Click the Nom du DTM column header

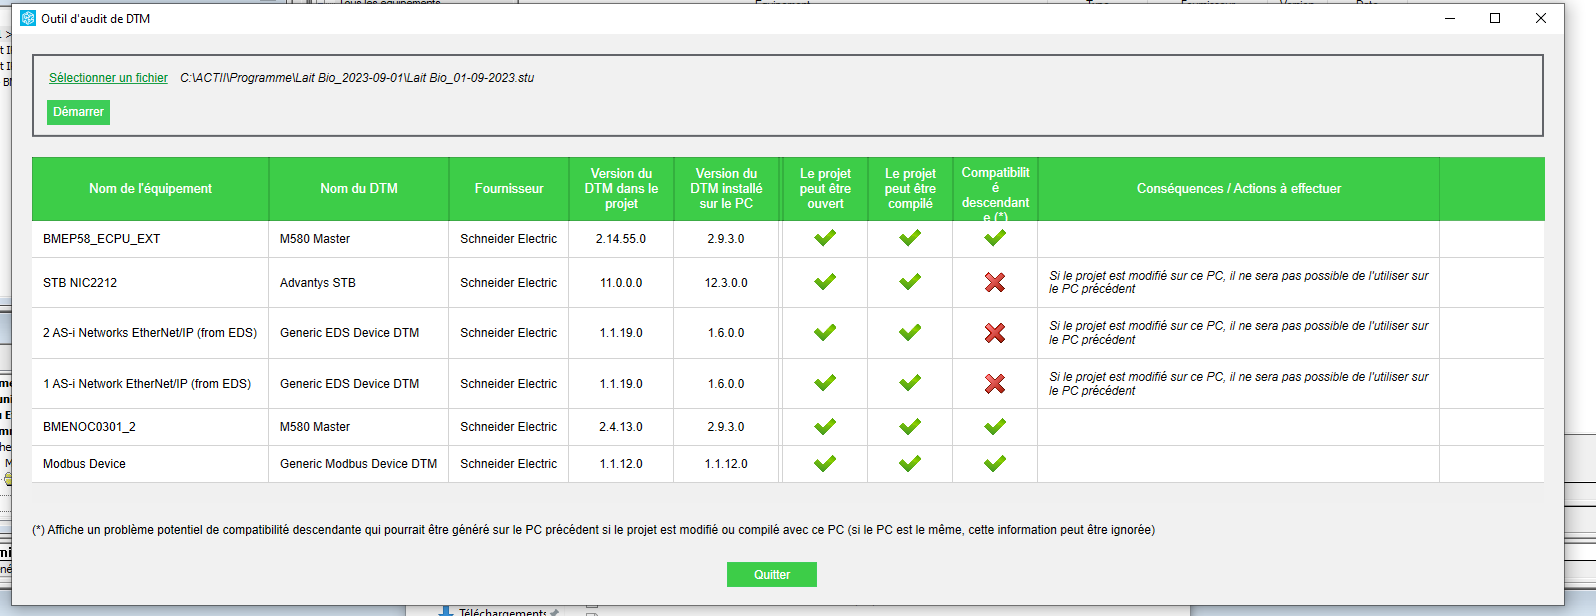[x=358, y=189]
